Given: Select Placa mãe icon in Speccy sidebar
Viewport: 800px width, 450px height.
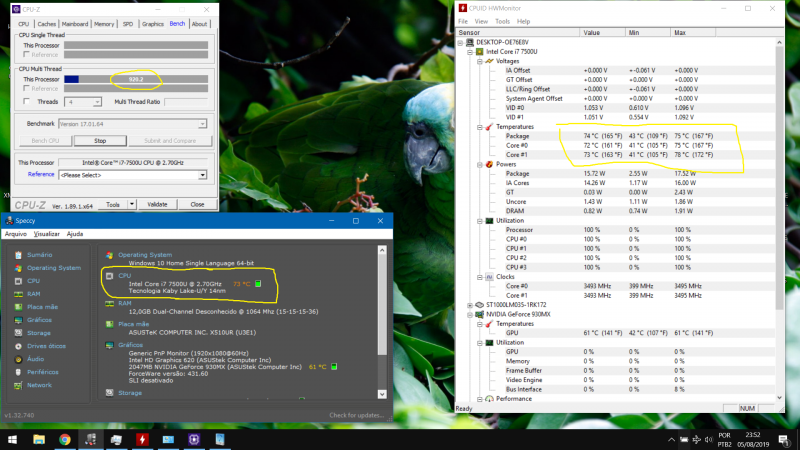Looking at the screenshot, I should (x=18, y=307).
